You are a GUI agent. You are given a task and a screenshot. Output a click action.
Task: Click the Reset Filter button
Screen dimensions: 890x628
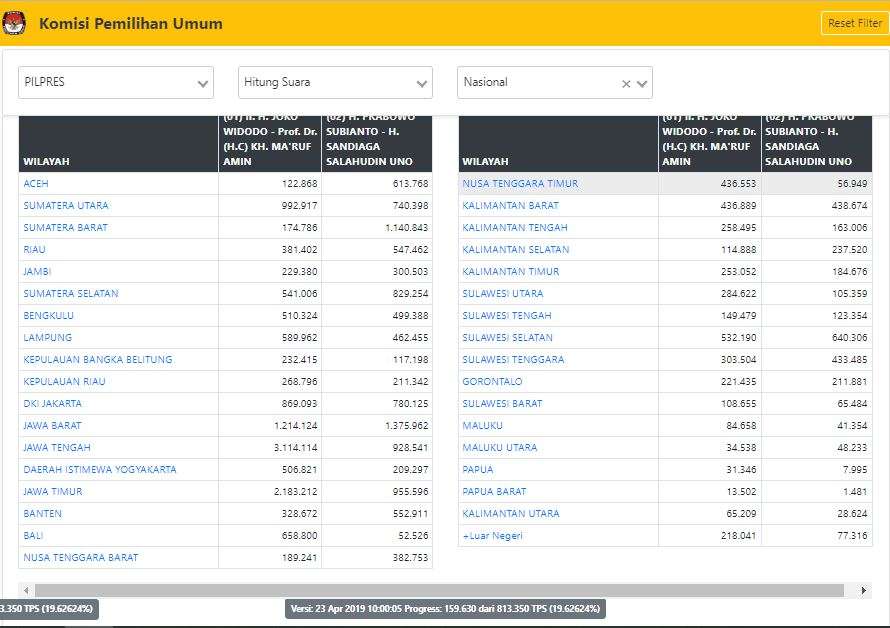pos(854,23)
